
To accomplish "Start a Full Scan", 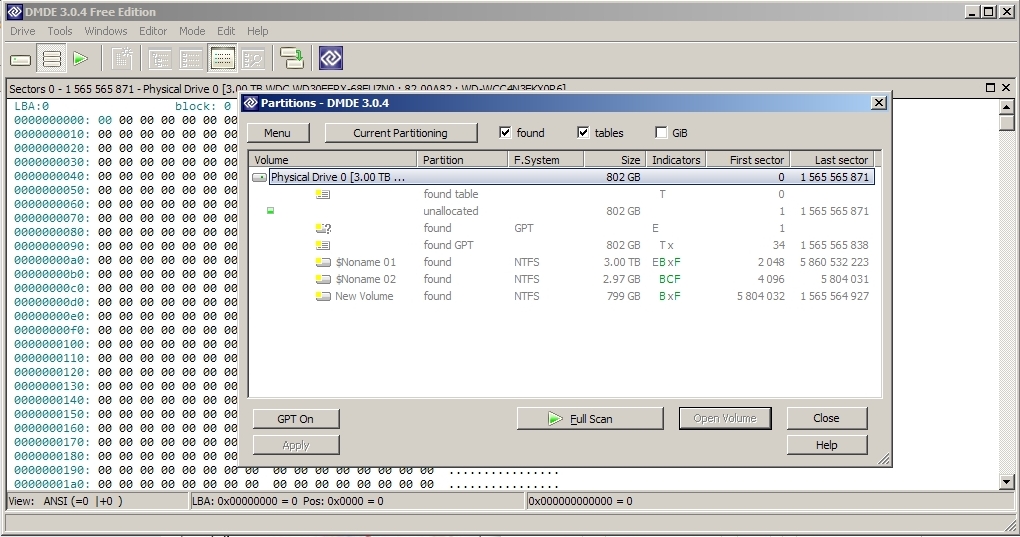I will 589,419.
